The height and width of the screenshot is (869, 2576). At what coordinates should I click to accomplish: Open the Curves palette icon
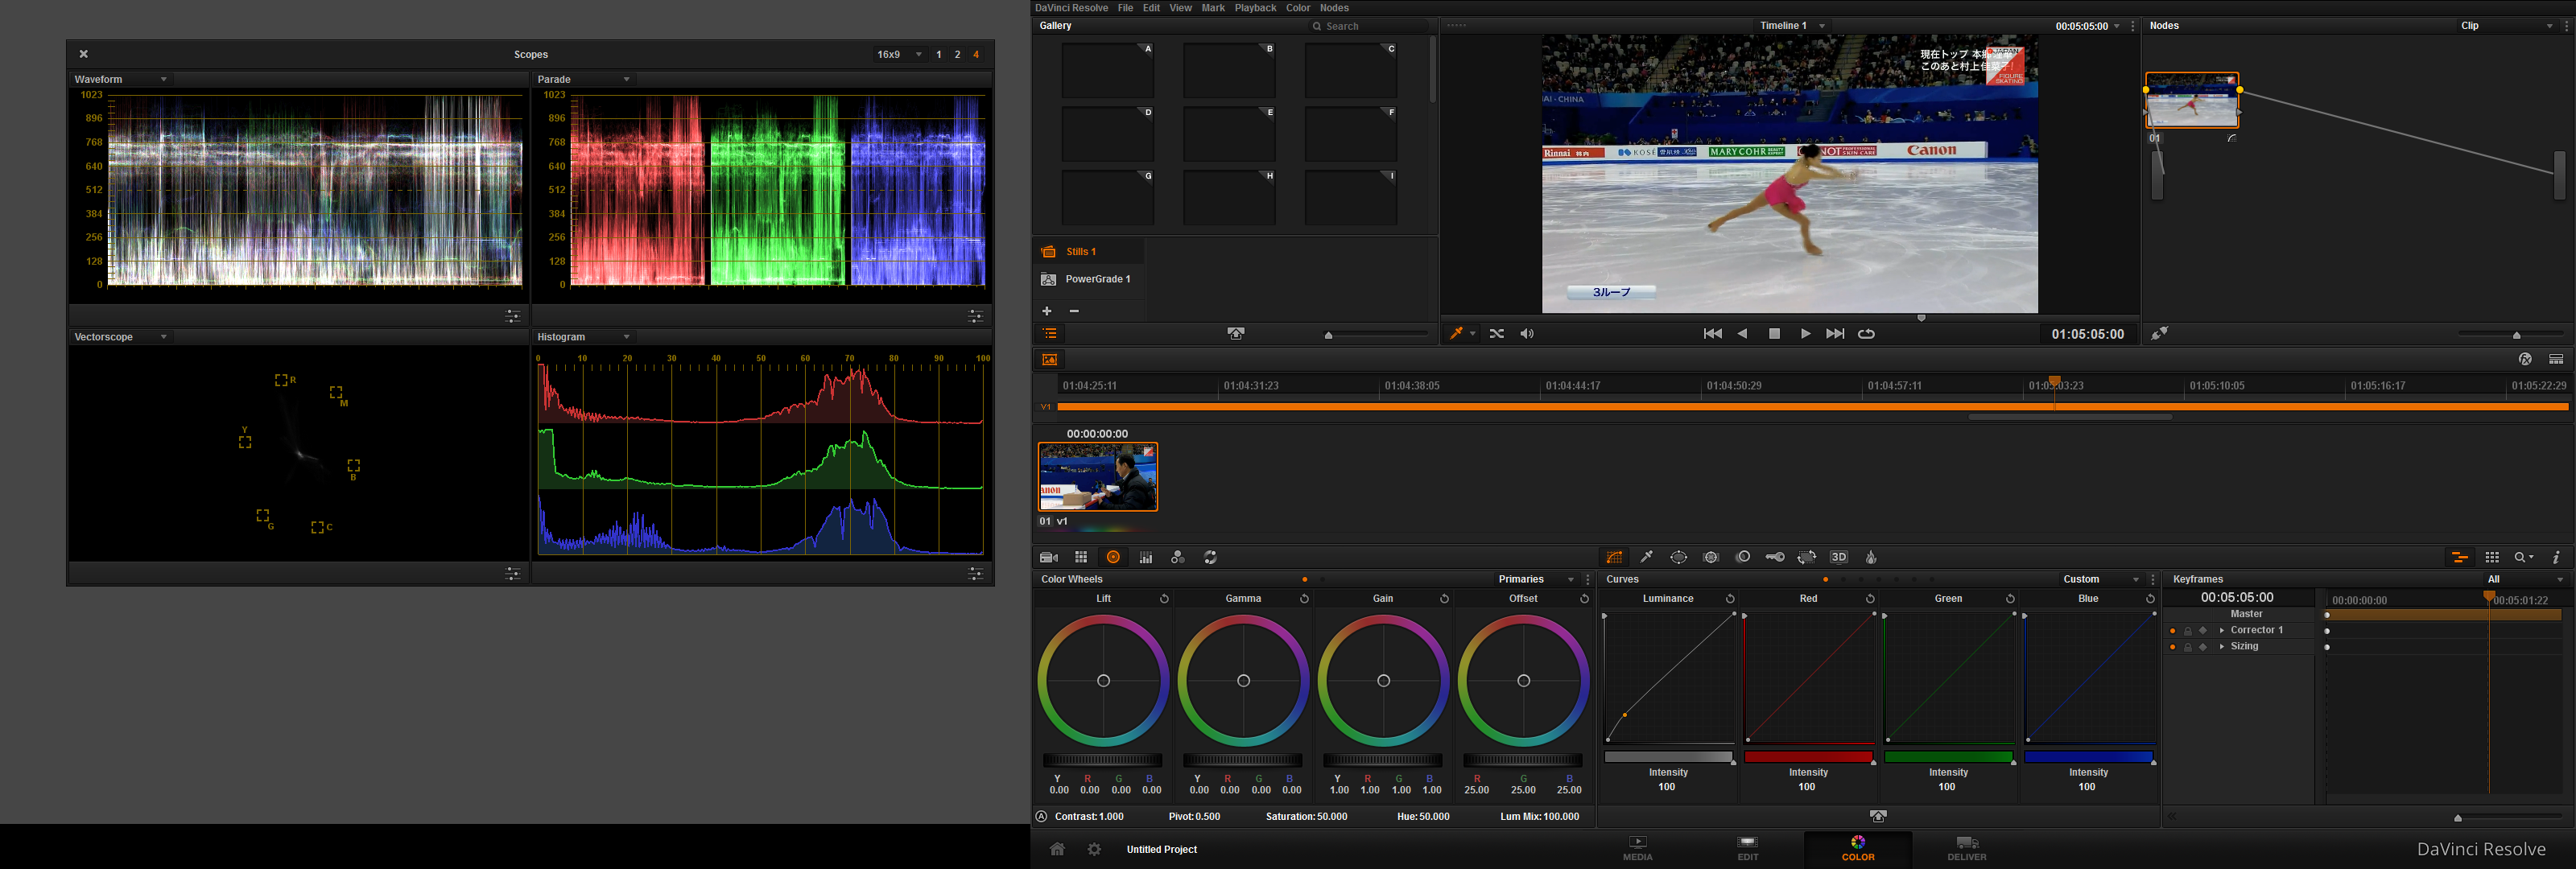[1614, 557]
